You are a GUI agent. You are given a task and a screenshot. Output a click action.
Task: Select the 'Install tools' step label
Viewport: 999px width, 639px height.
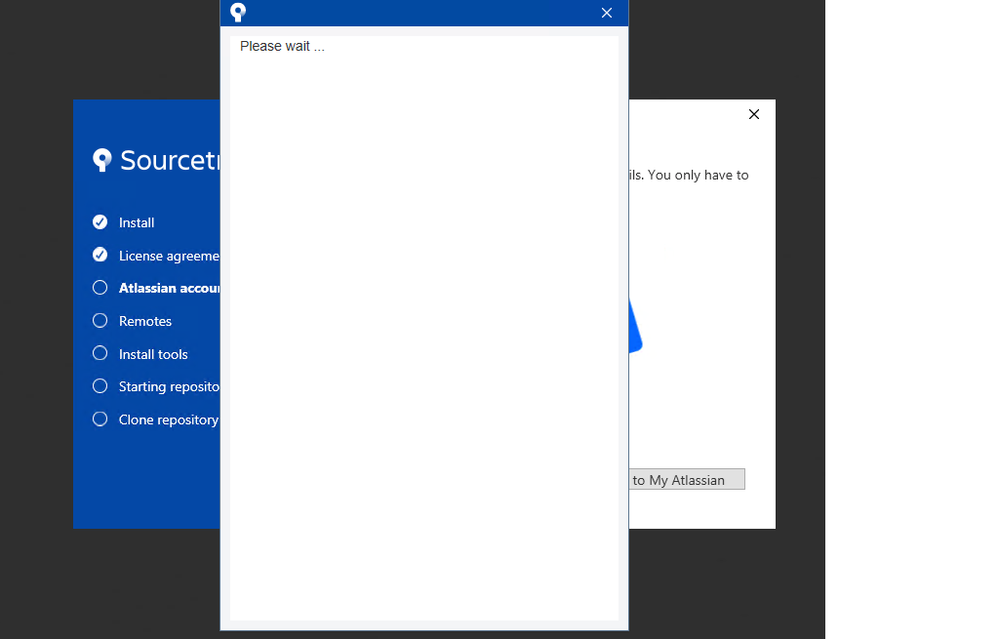click(x=153, y=354)
